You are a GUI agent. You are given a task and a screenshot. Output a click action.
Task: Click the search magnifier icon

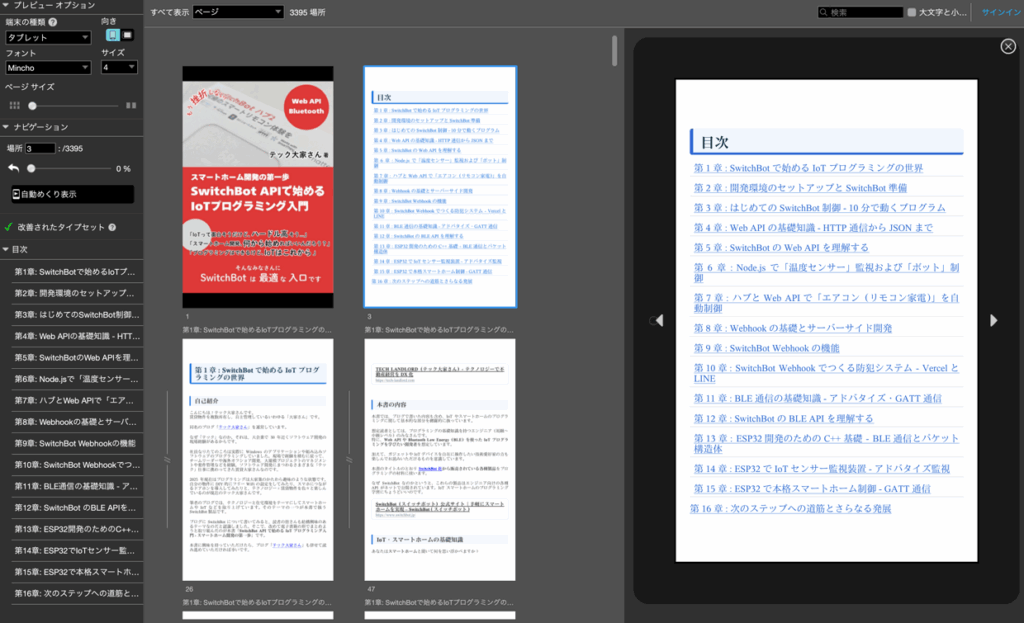pyautogui.click(x=824, y=12)
